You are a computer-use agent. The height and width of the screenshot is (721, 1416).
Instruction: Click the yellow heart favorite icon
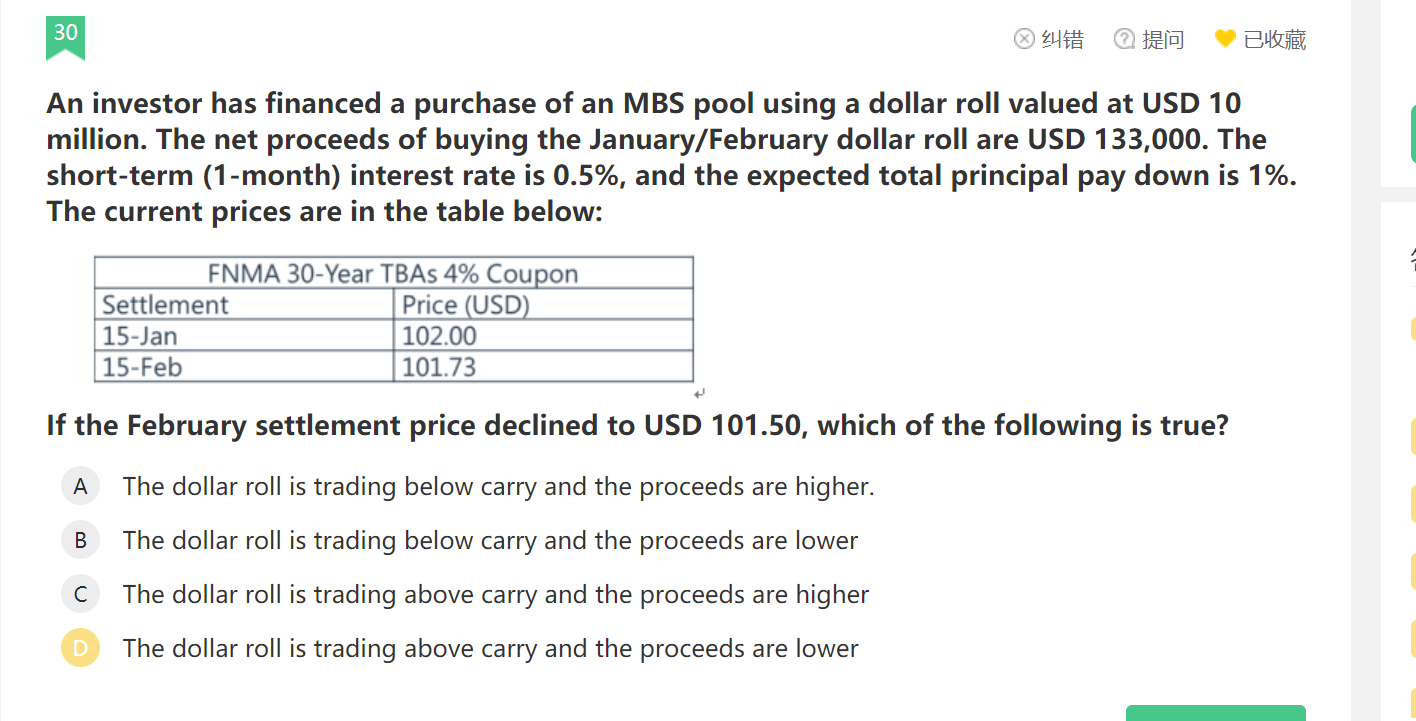1225,39
